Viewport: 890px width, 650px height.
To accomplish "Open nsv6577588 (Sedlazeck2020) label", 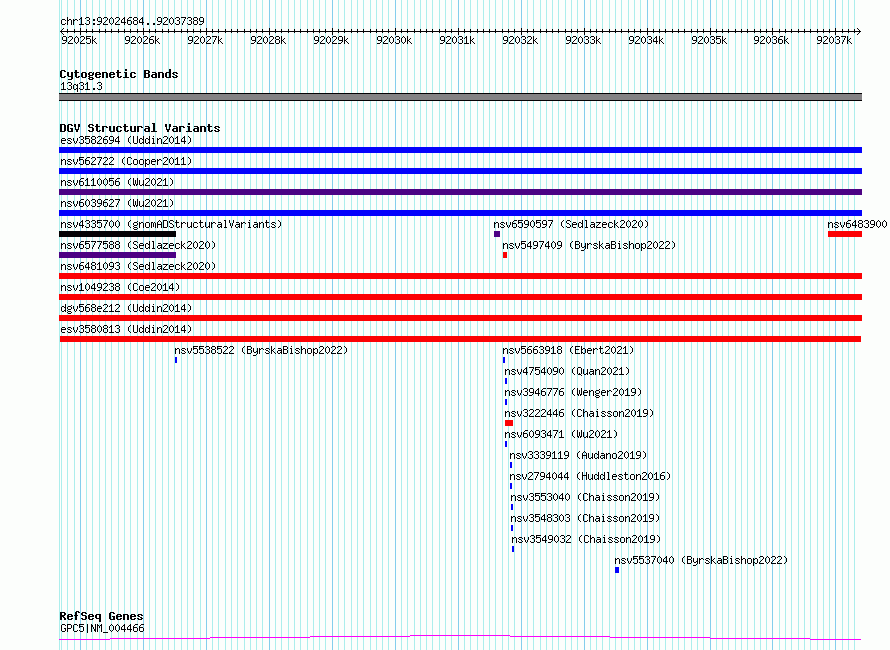I will pyautogui.click(x=138, y=245).
